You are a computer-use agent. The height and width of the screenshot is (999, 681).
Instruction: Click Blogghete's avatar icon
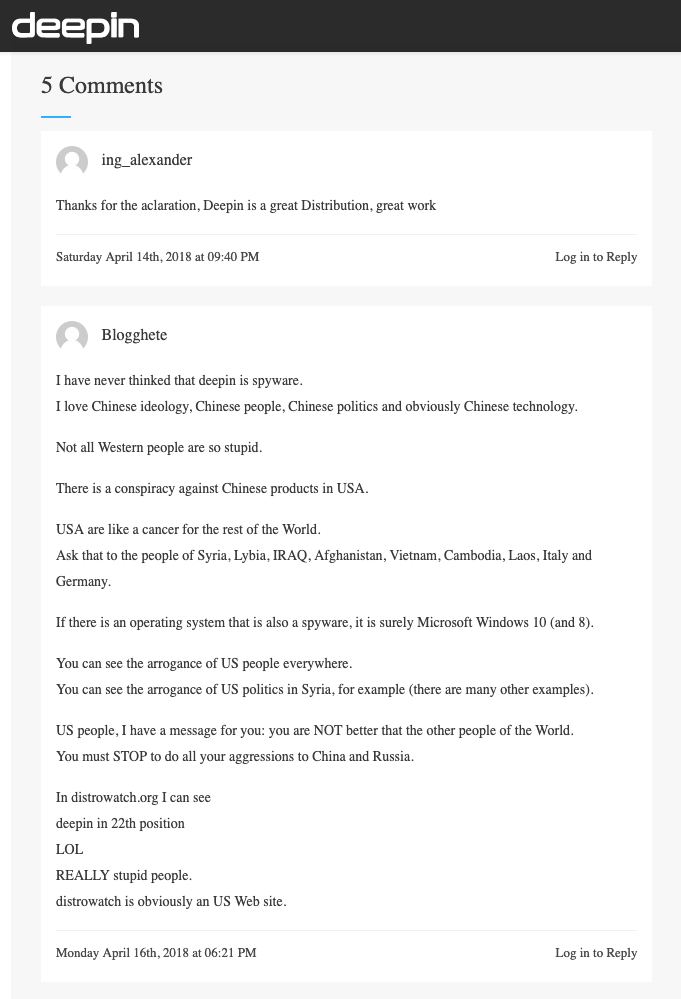coord(72,336)
